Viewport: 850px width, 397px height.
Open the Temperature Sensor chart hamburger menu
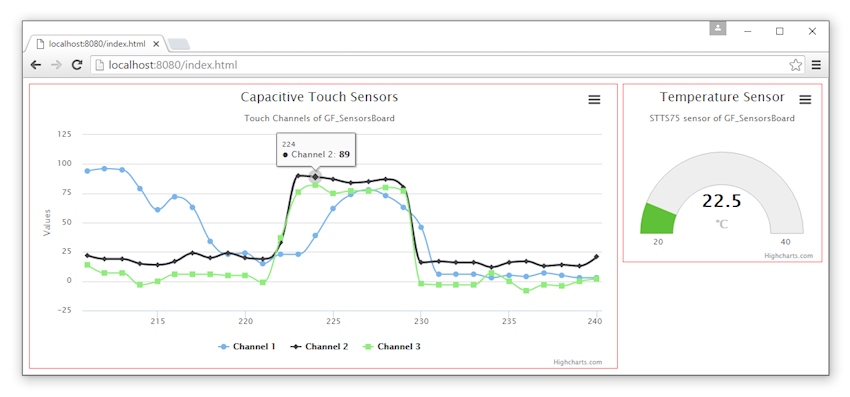coord(805,100)
